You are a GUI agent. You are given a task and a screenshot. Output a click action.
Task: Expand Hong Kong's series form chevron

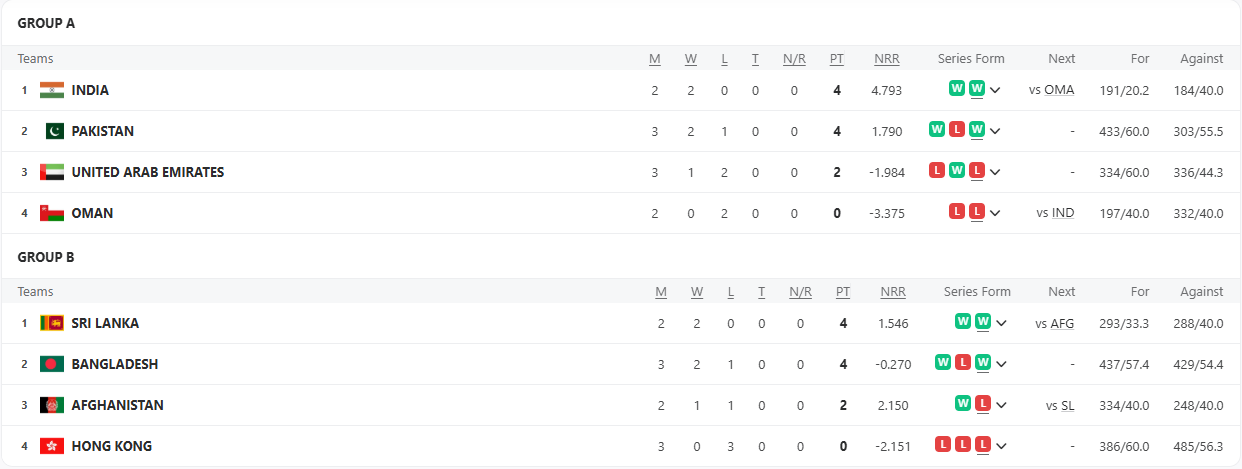coord(1002,446)
